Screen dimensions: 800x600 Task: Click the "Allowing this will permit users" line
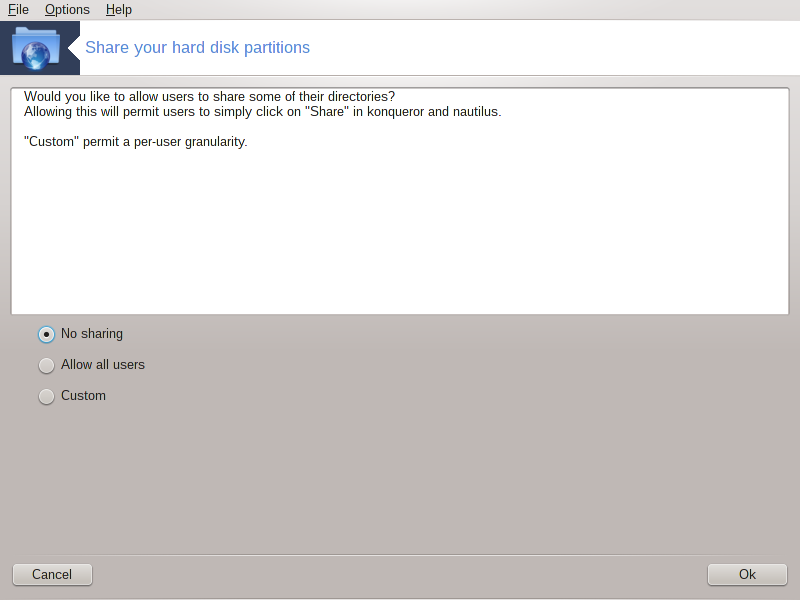point(263,112)
